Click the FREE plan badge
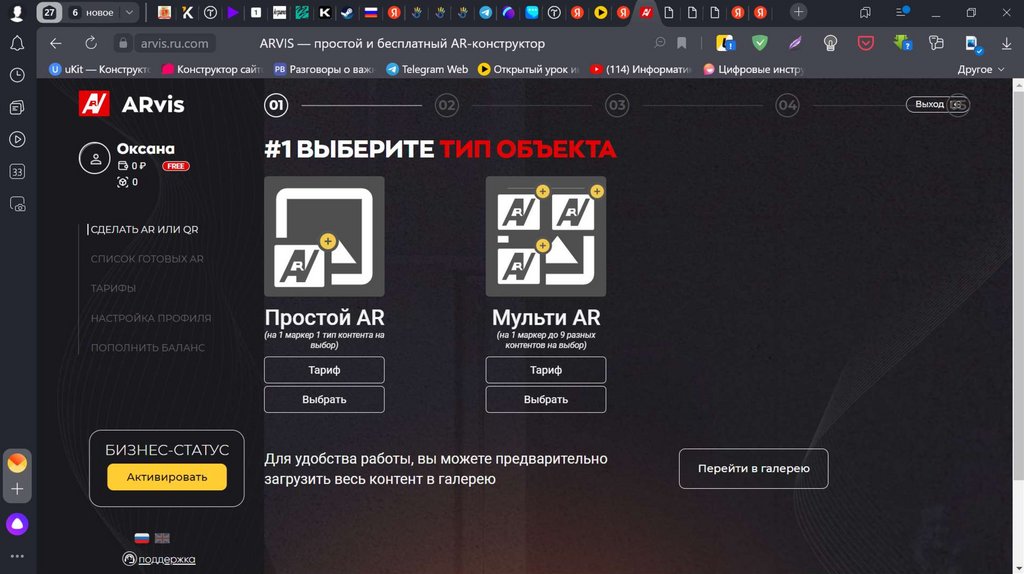The width and height of the screenshot is (1024, 574). point(176,166)
